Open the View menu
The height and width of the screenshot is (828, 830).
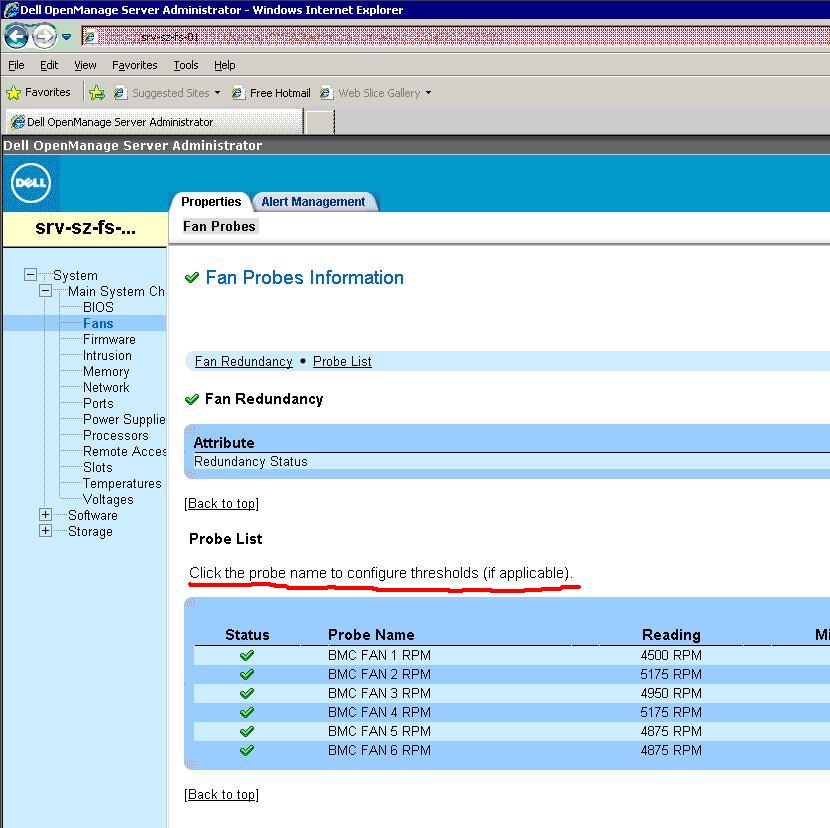(85, 65)
